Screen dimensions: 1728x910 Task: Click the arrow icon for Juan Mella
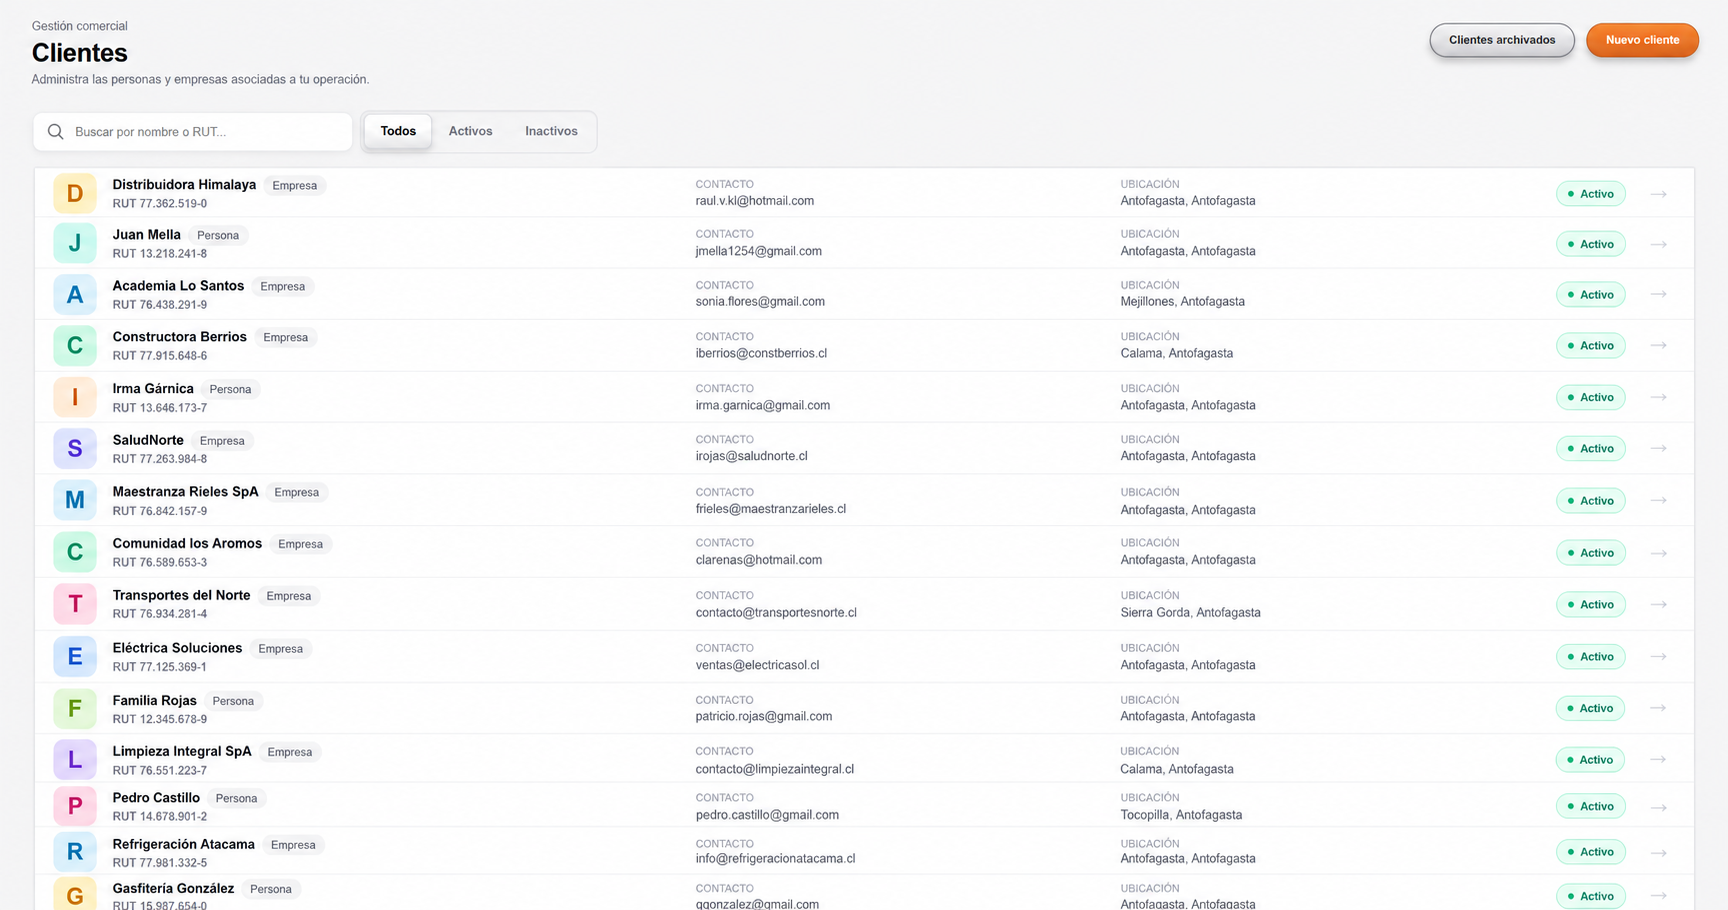[x=1659, y=244]
